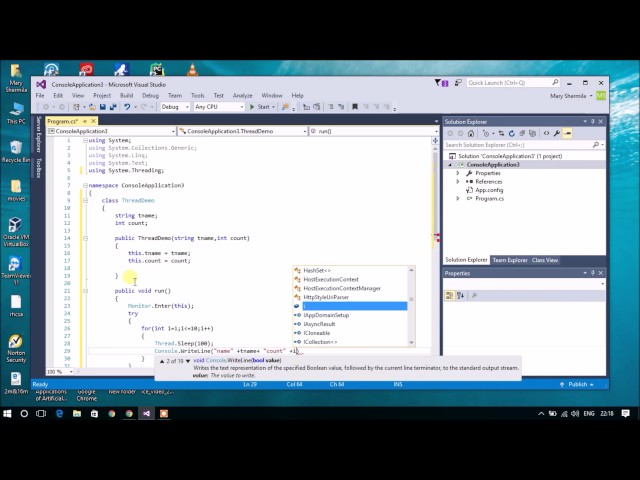Click Show All Files icon in Solution Explorer

click(x=532, y=133)
